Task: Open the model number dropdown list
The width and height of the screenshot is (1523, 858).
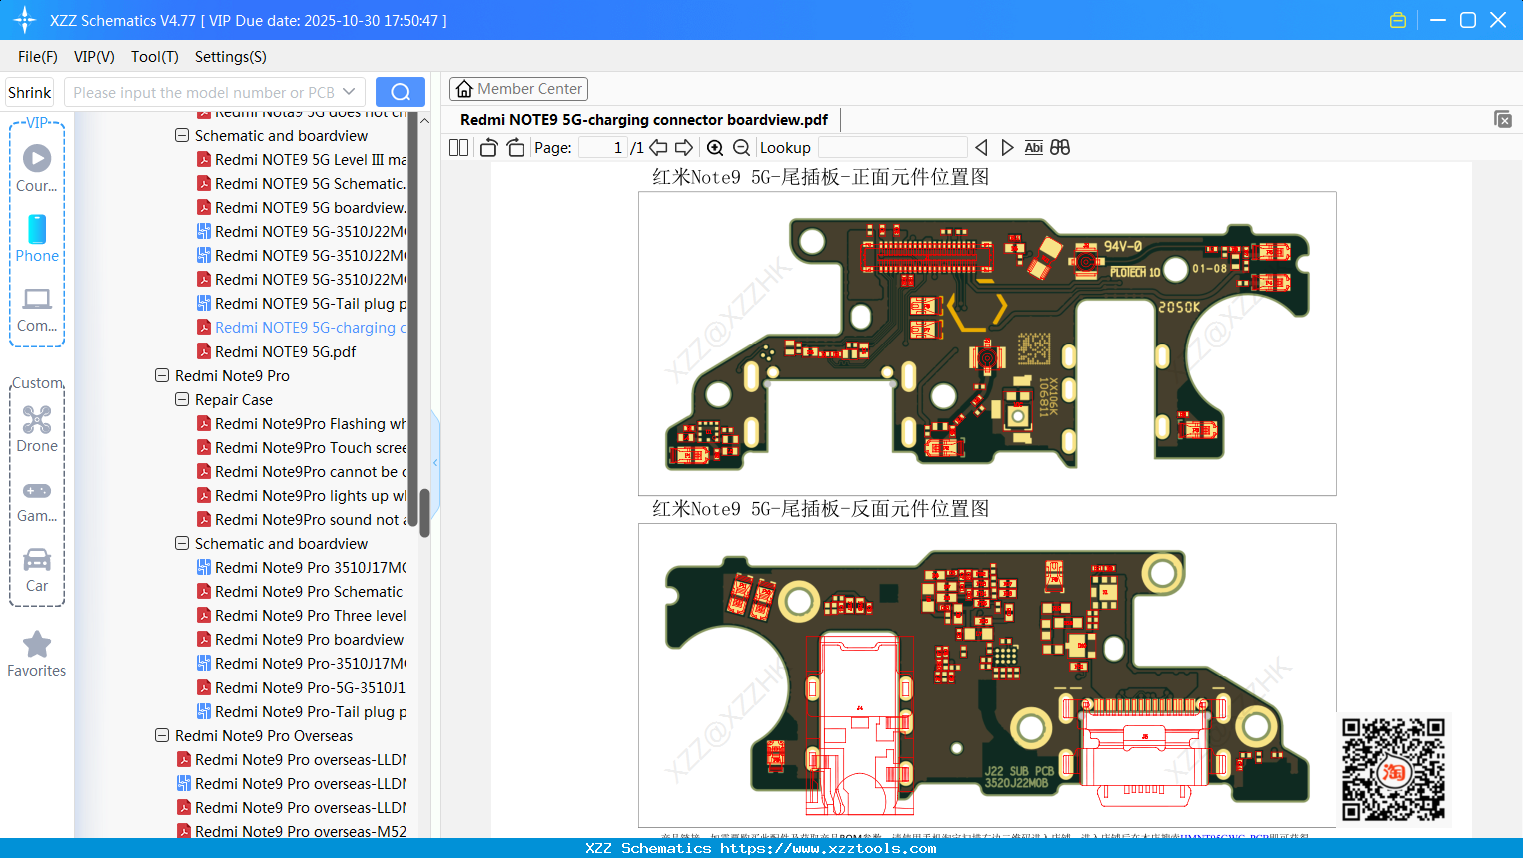Action: (x=349, y=91)
